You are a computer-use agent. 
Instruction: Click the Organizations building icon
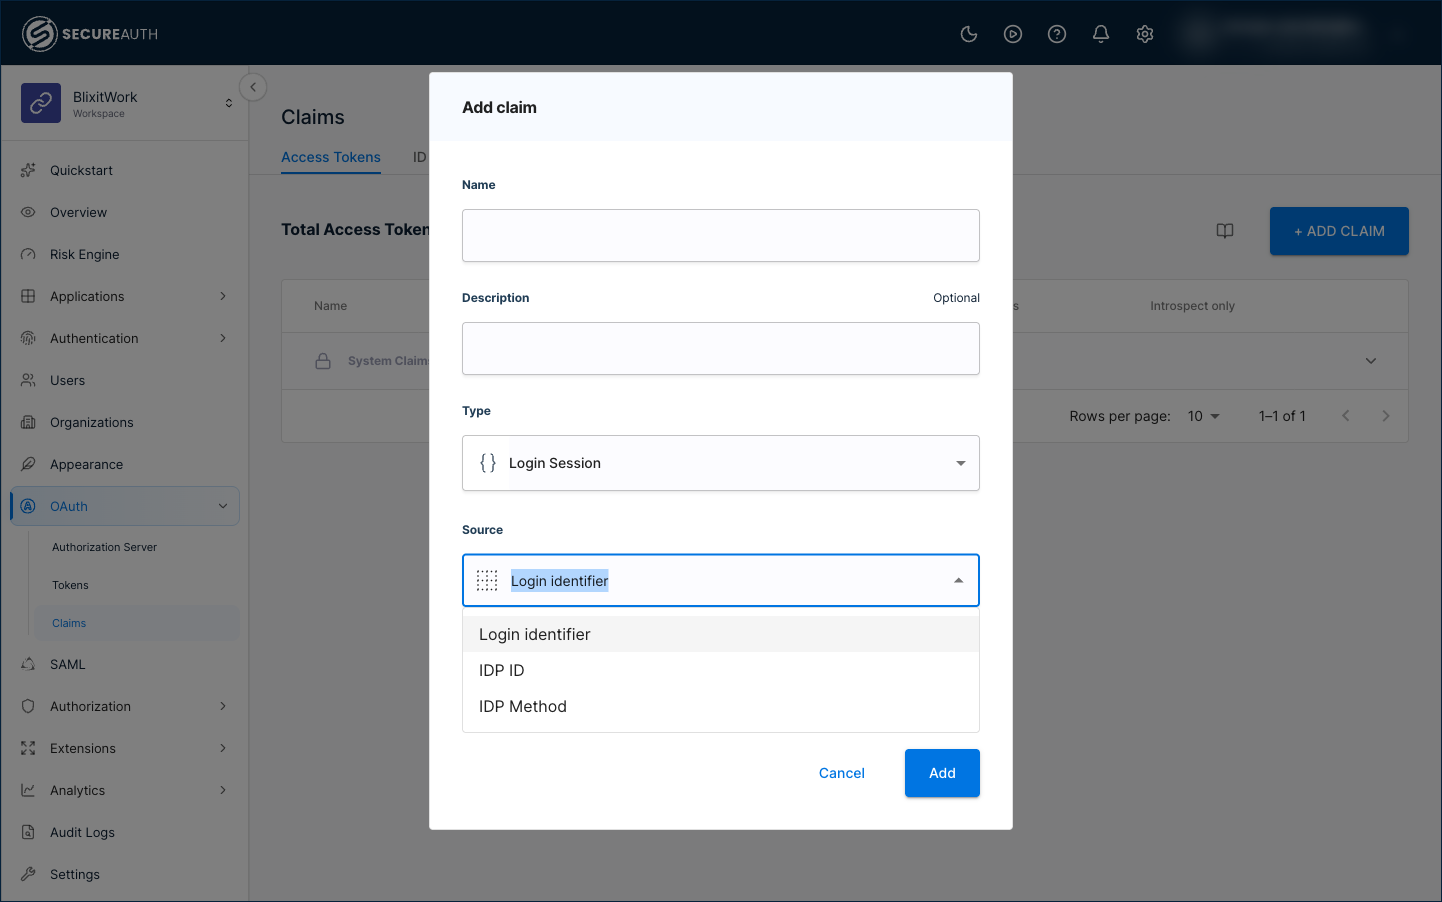tap(28, 422)
